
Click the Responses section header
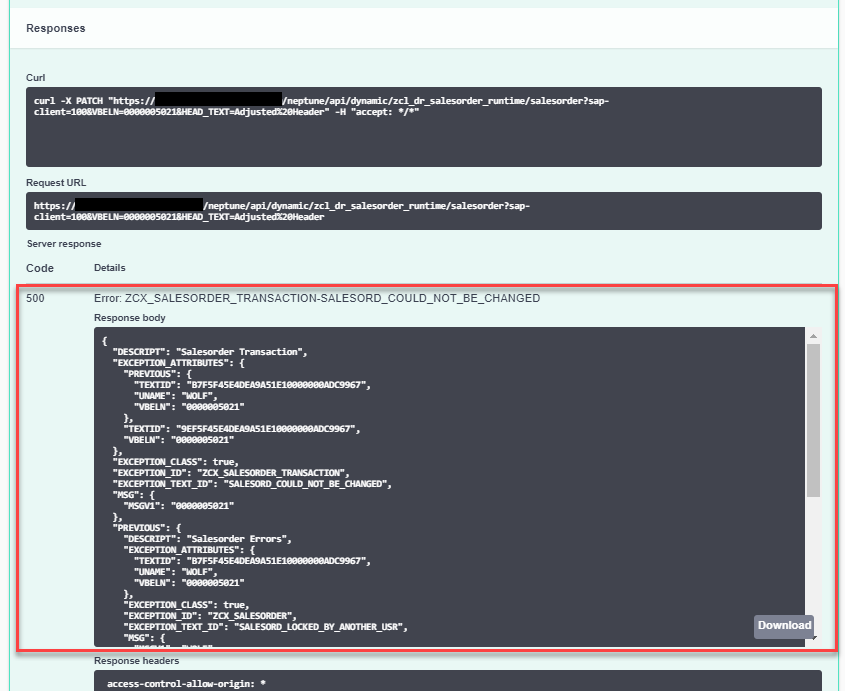pyautogui.click(x=55, y=28)
